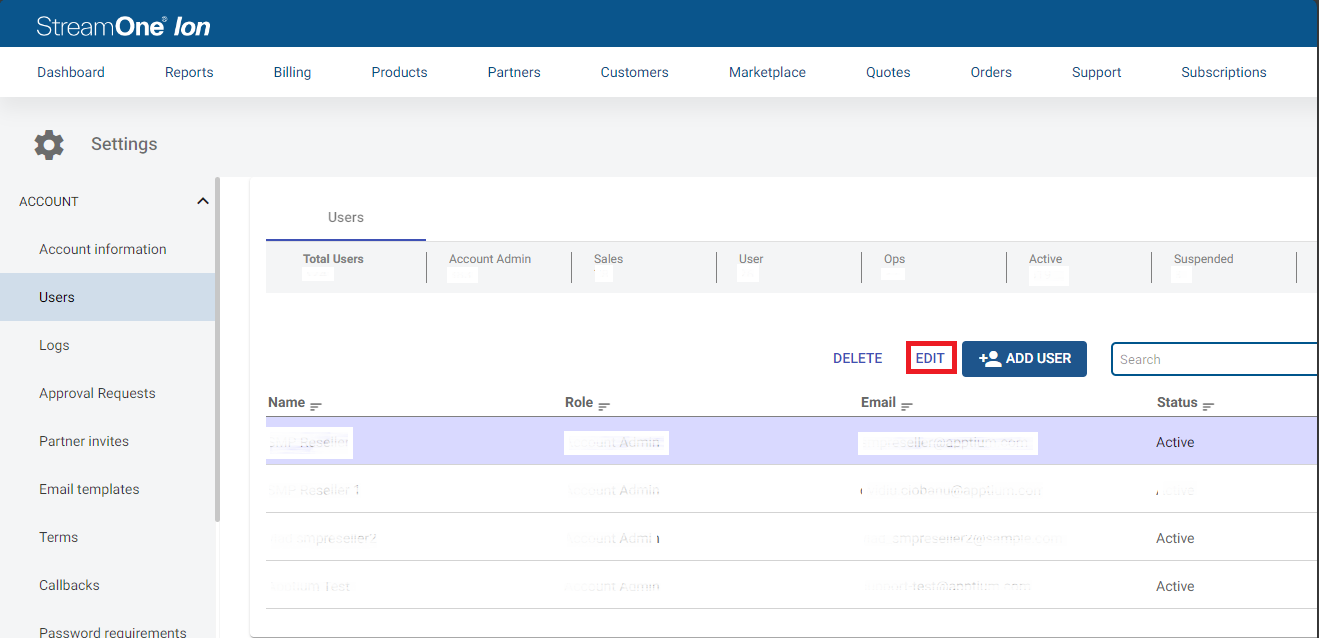Open Terms in the sidebar

click(58, 537)
